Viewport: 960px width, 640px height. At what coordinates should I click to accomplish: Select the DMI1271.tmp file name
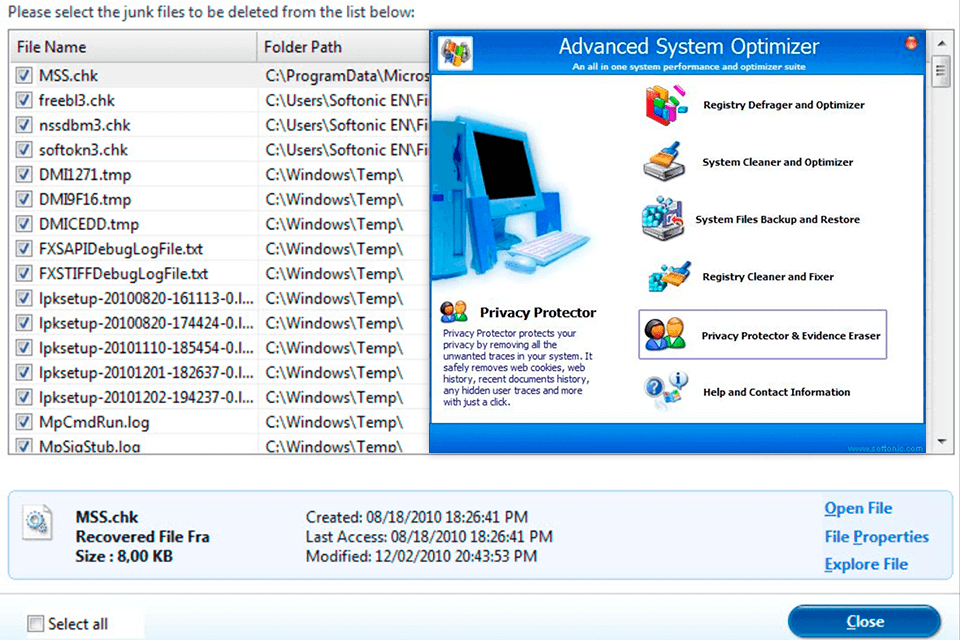pyautogui.click(x=84, y=175)
